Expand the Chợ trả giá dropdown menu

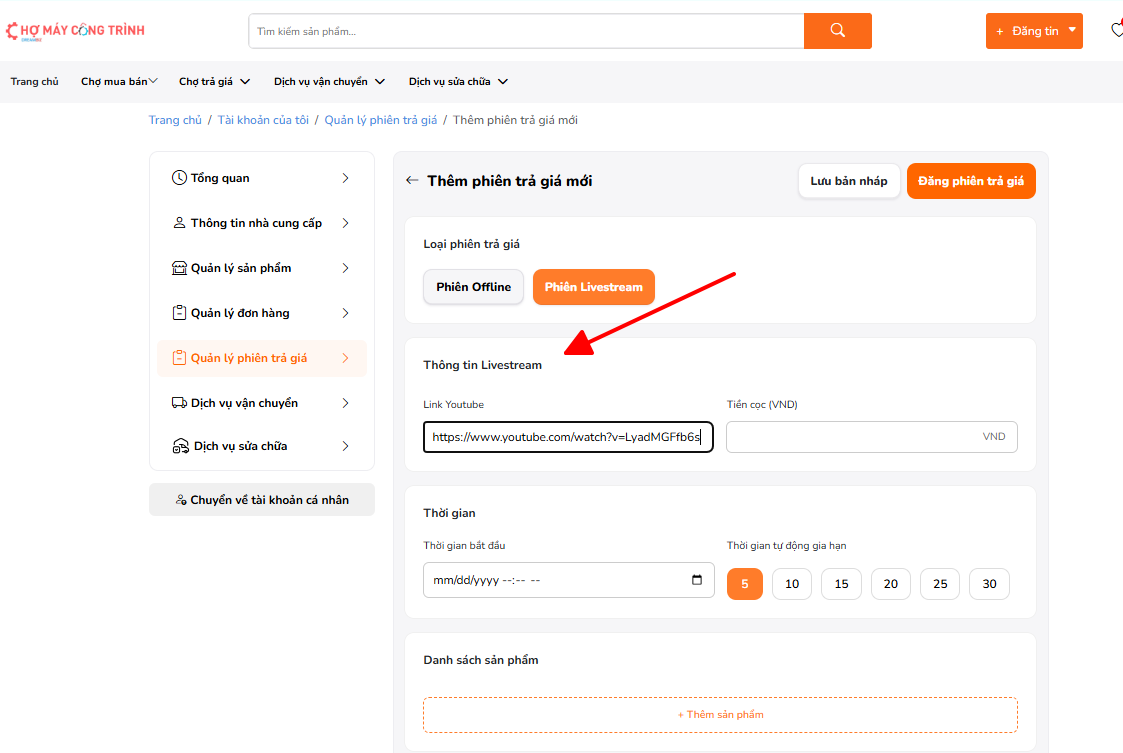click(x=214, y=82)
